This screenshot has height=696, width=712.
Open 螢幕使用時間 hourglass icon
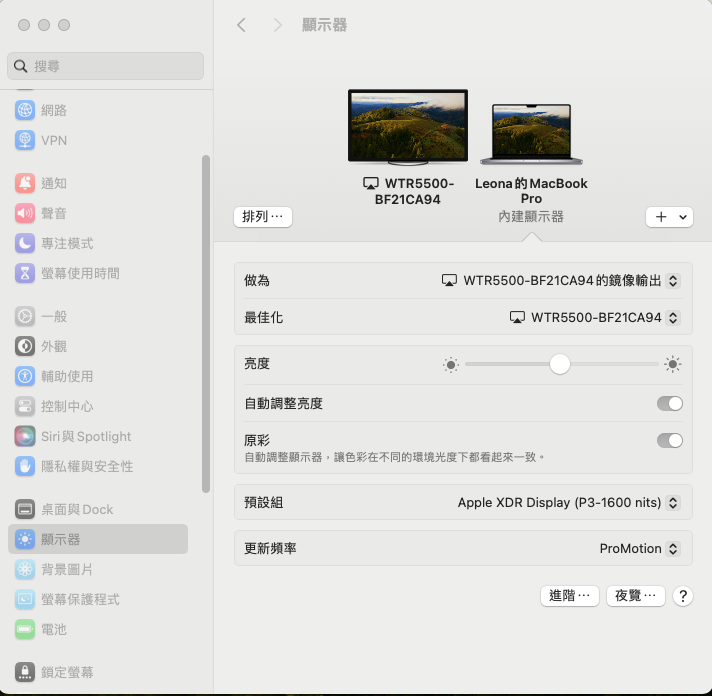(25, 273)
